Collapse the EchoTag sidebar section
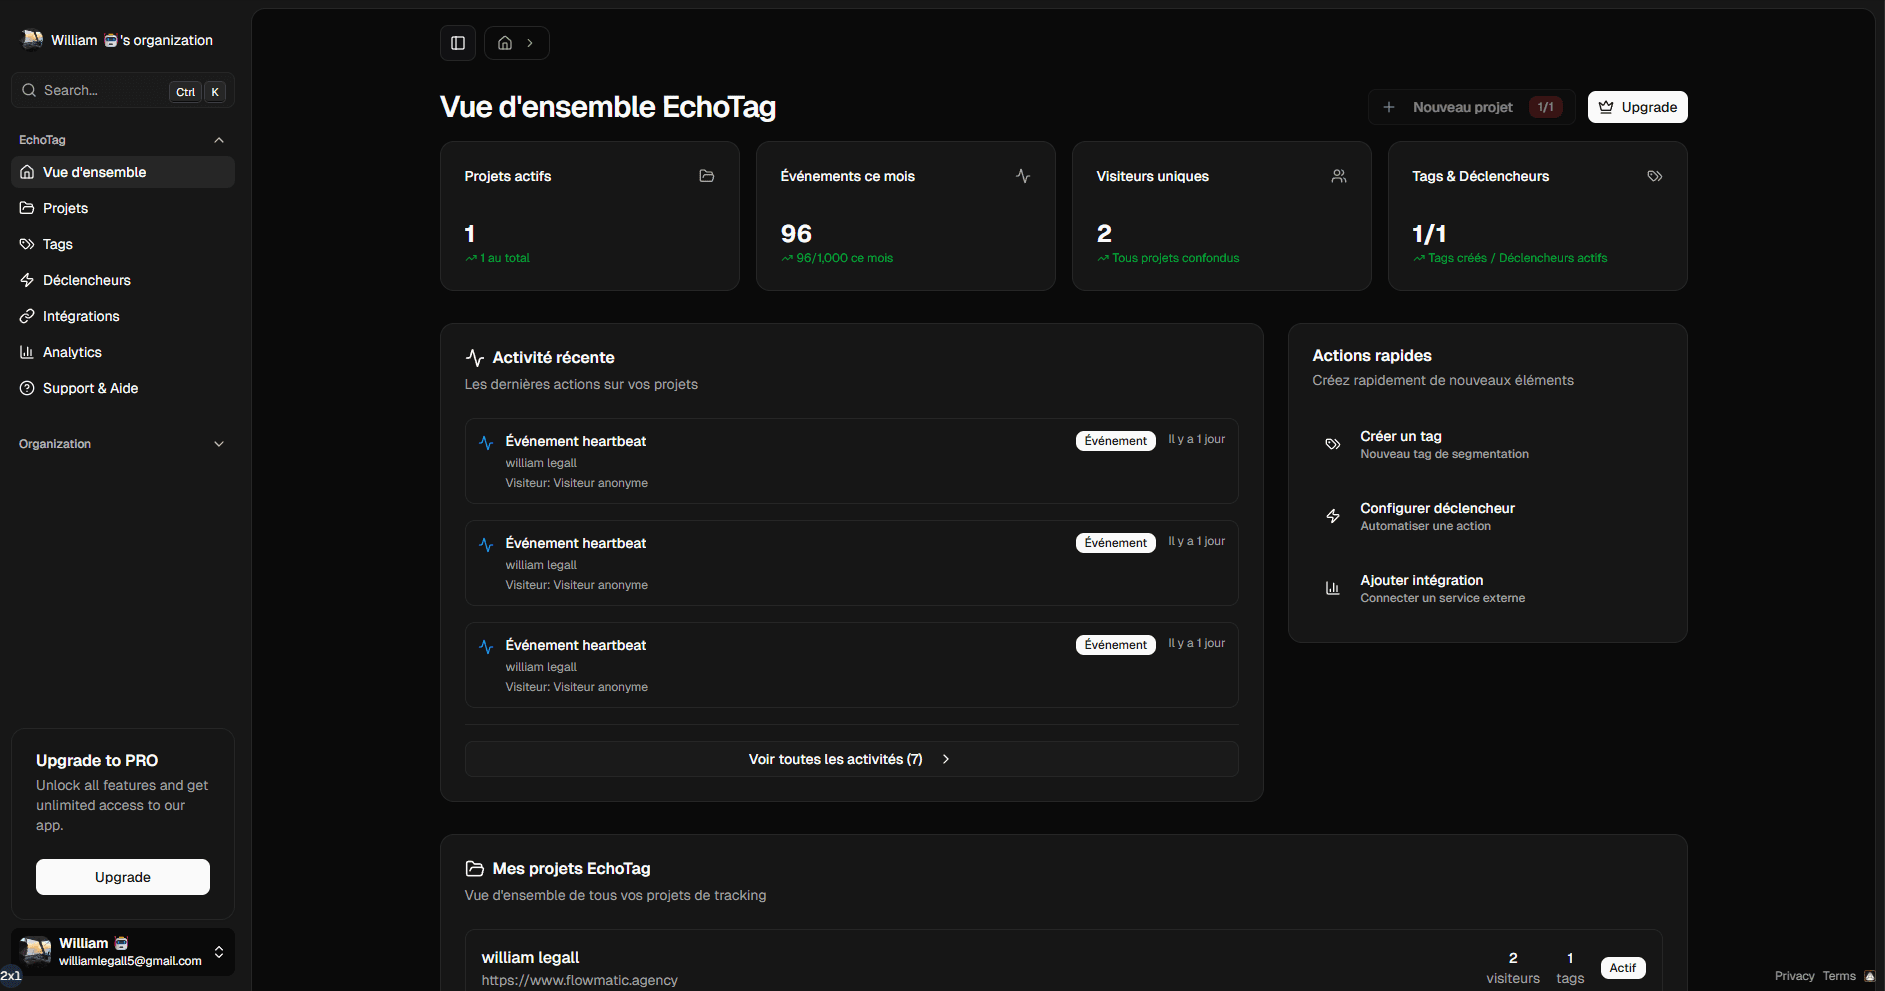 point(219,140)
